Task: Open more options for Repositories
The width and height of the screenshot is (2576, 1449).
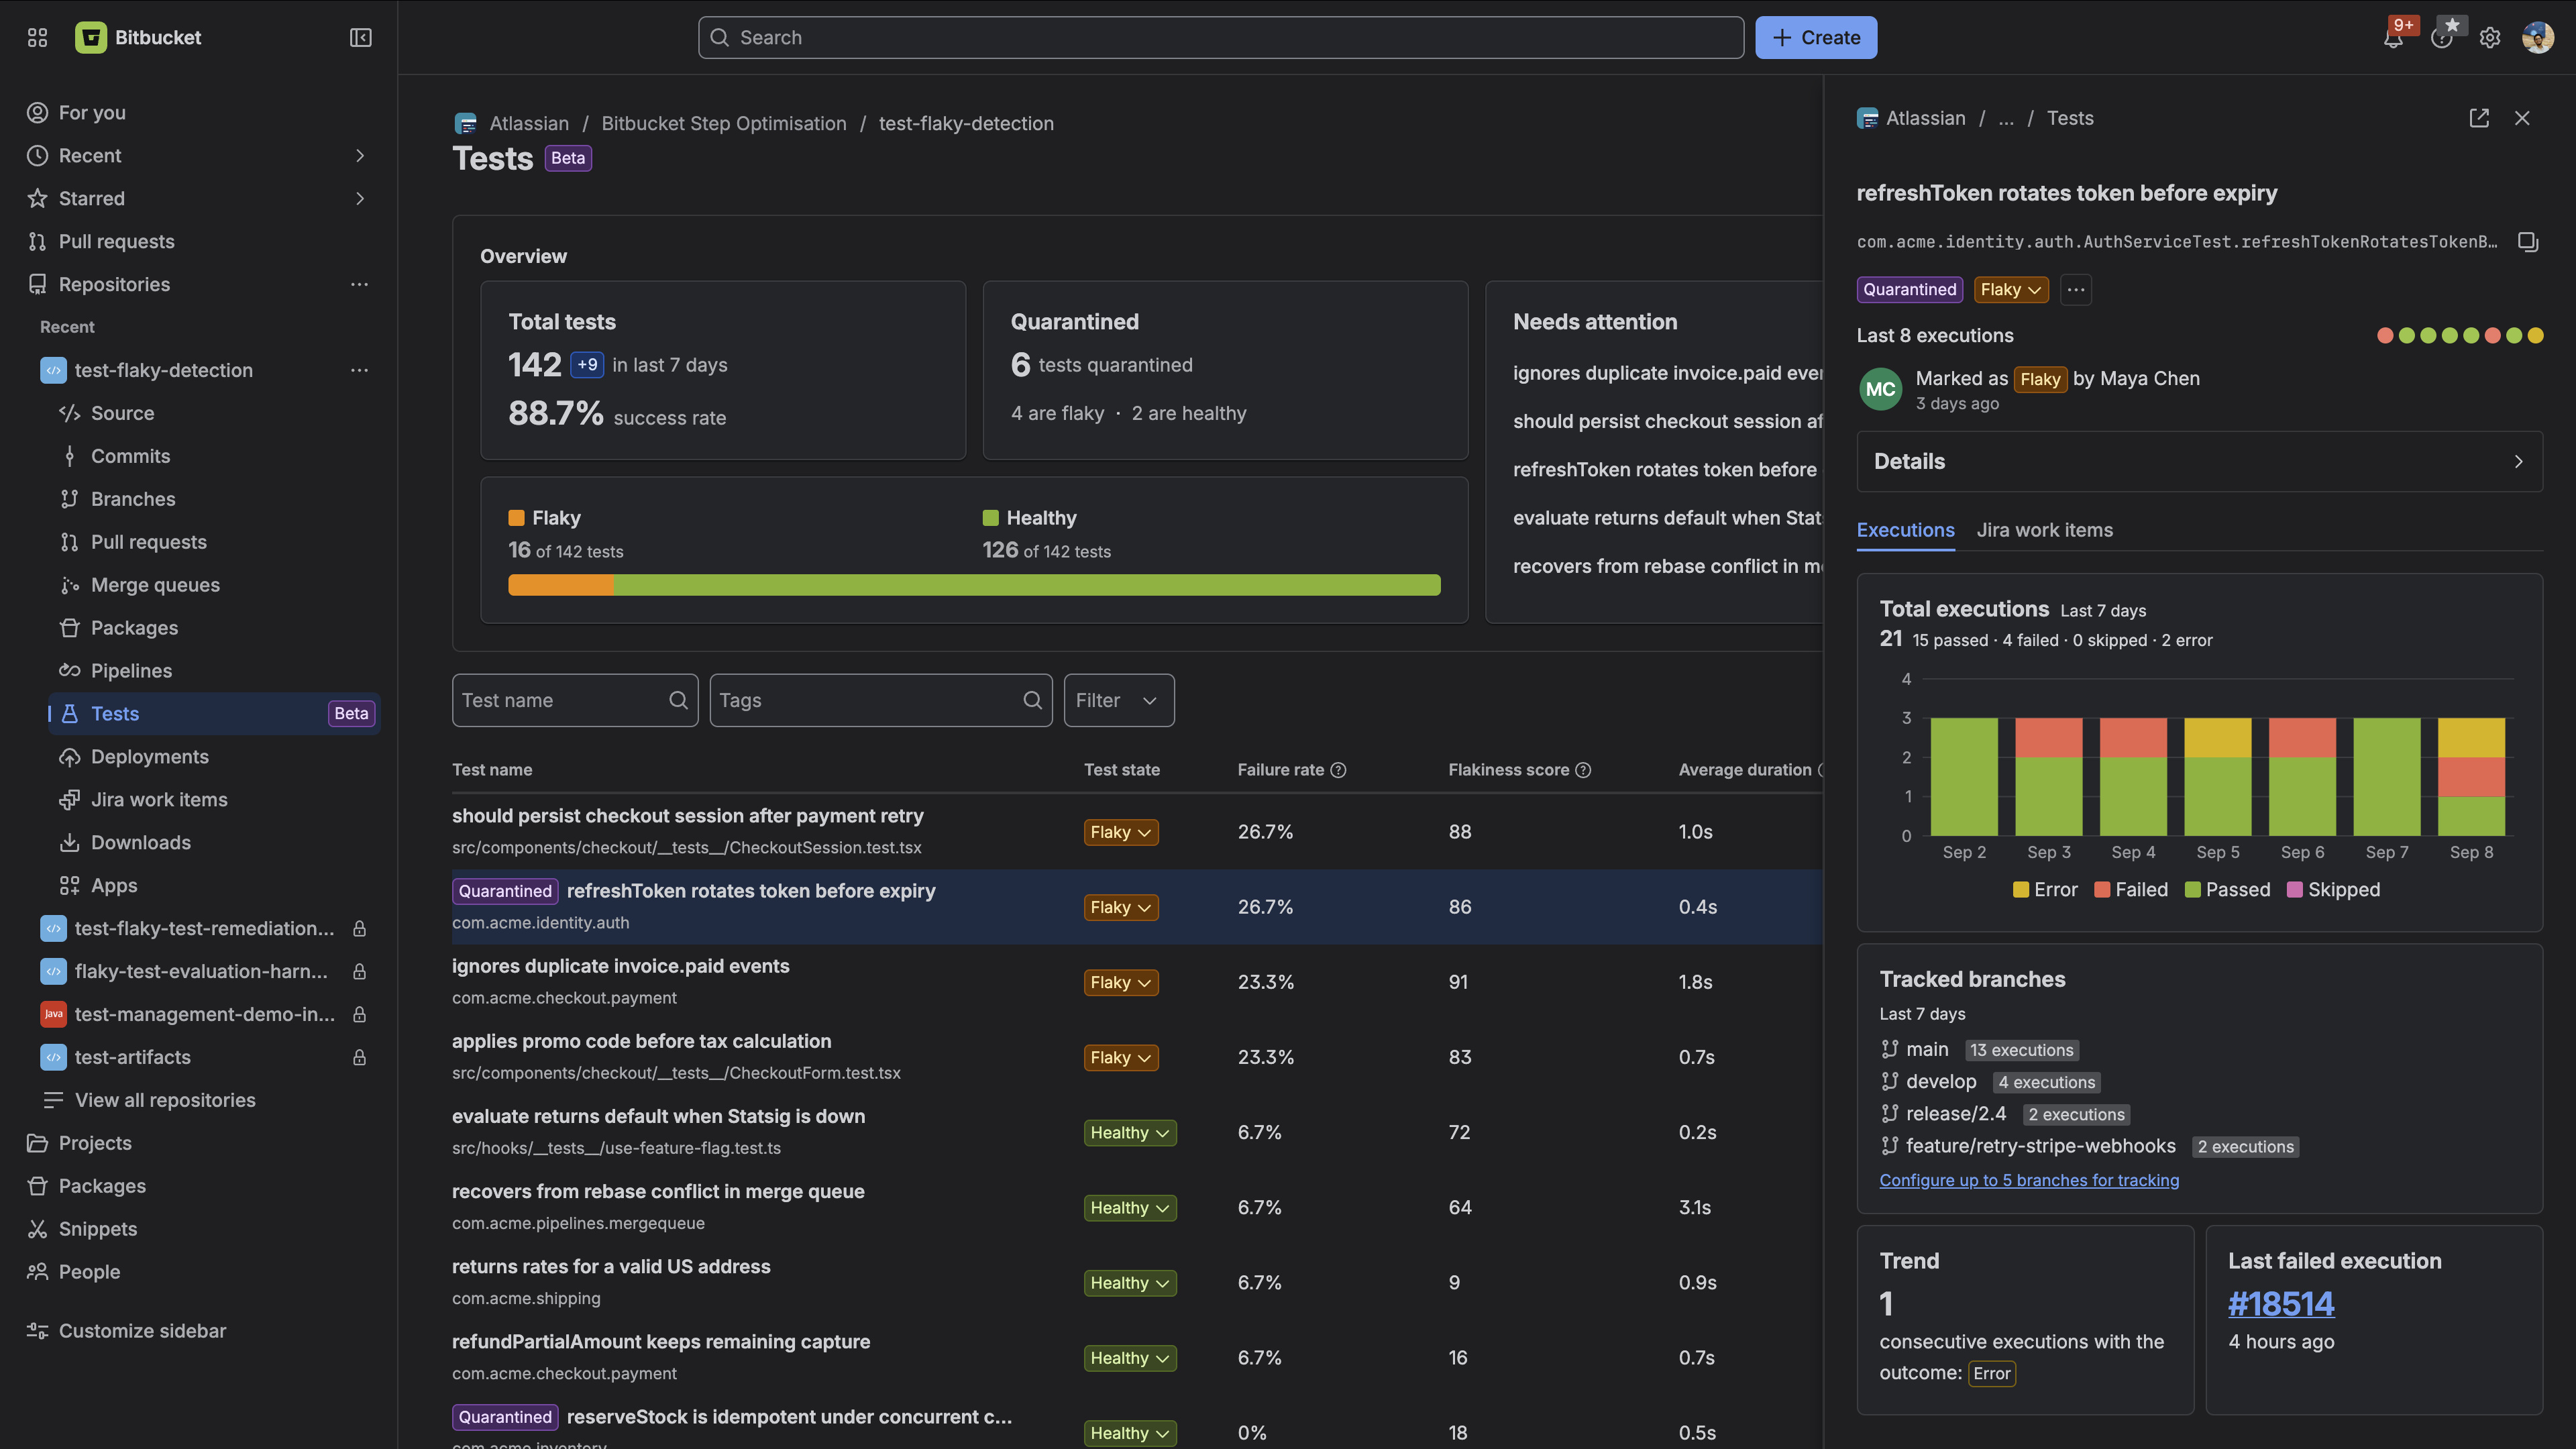Action: 359,284
